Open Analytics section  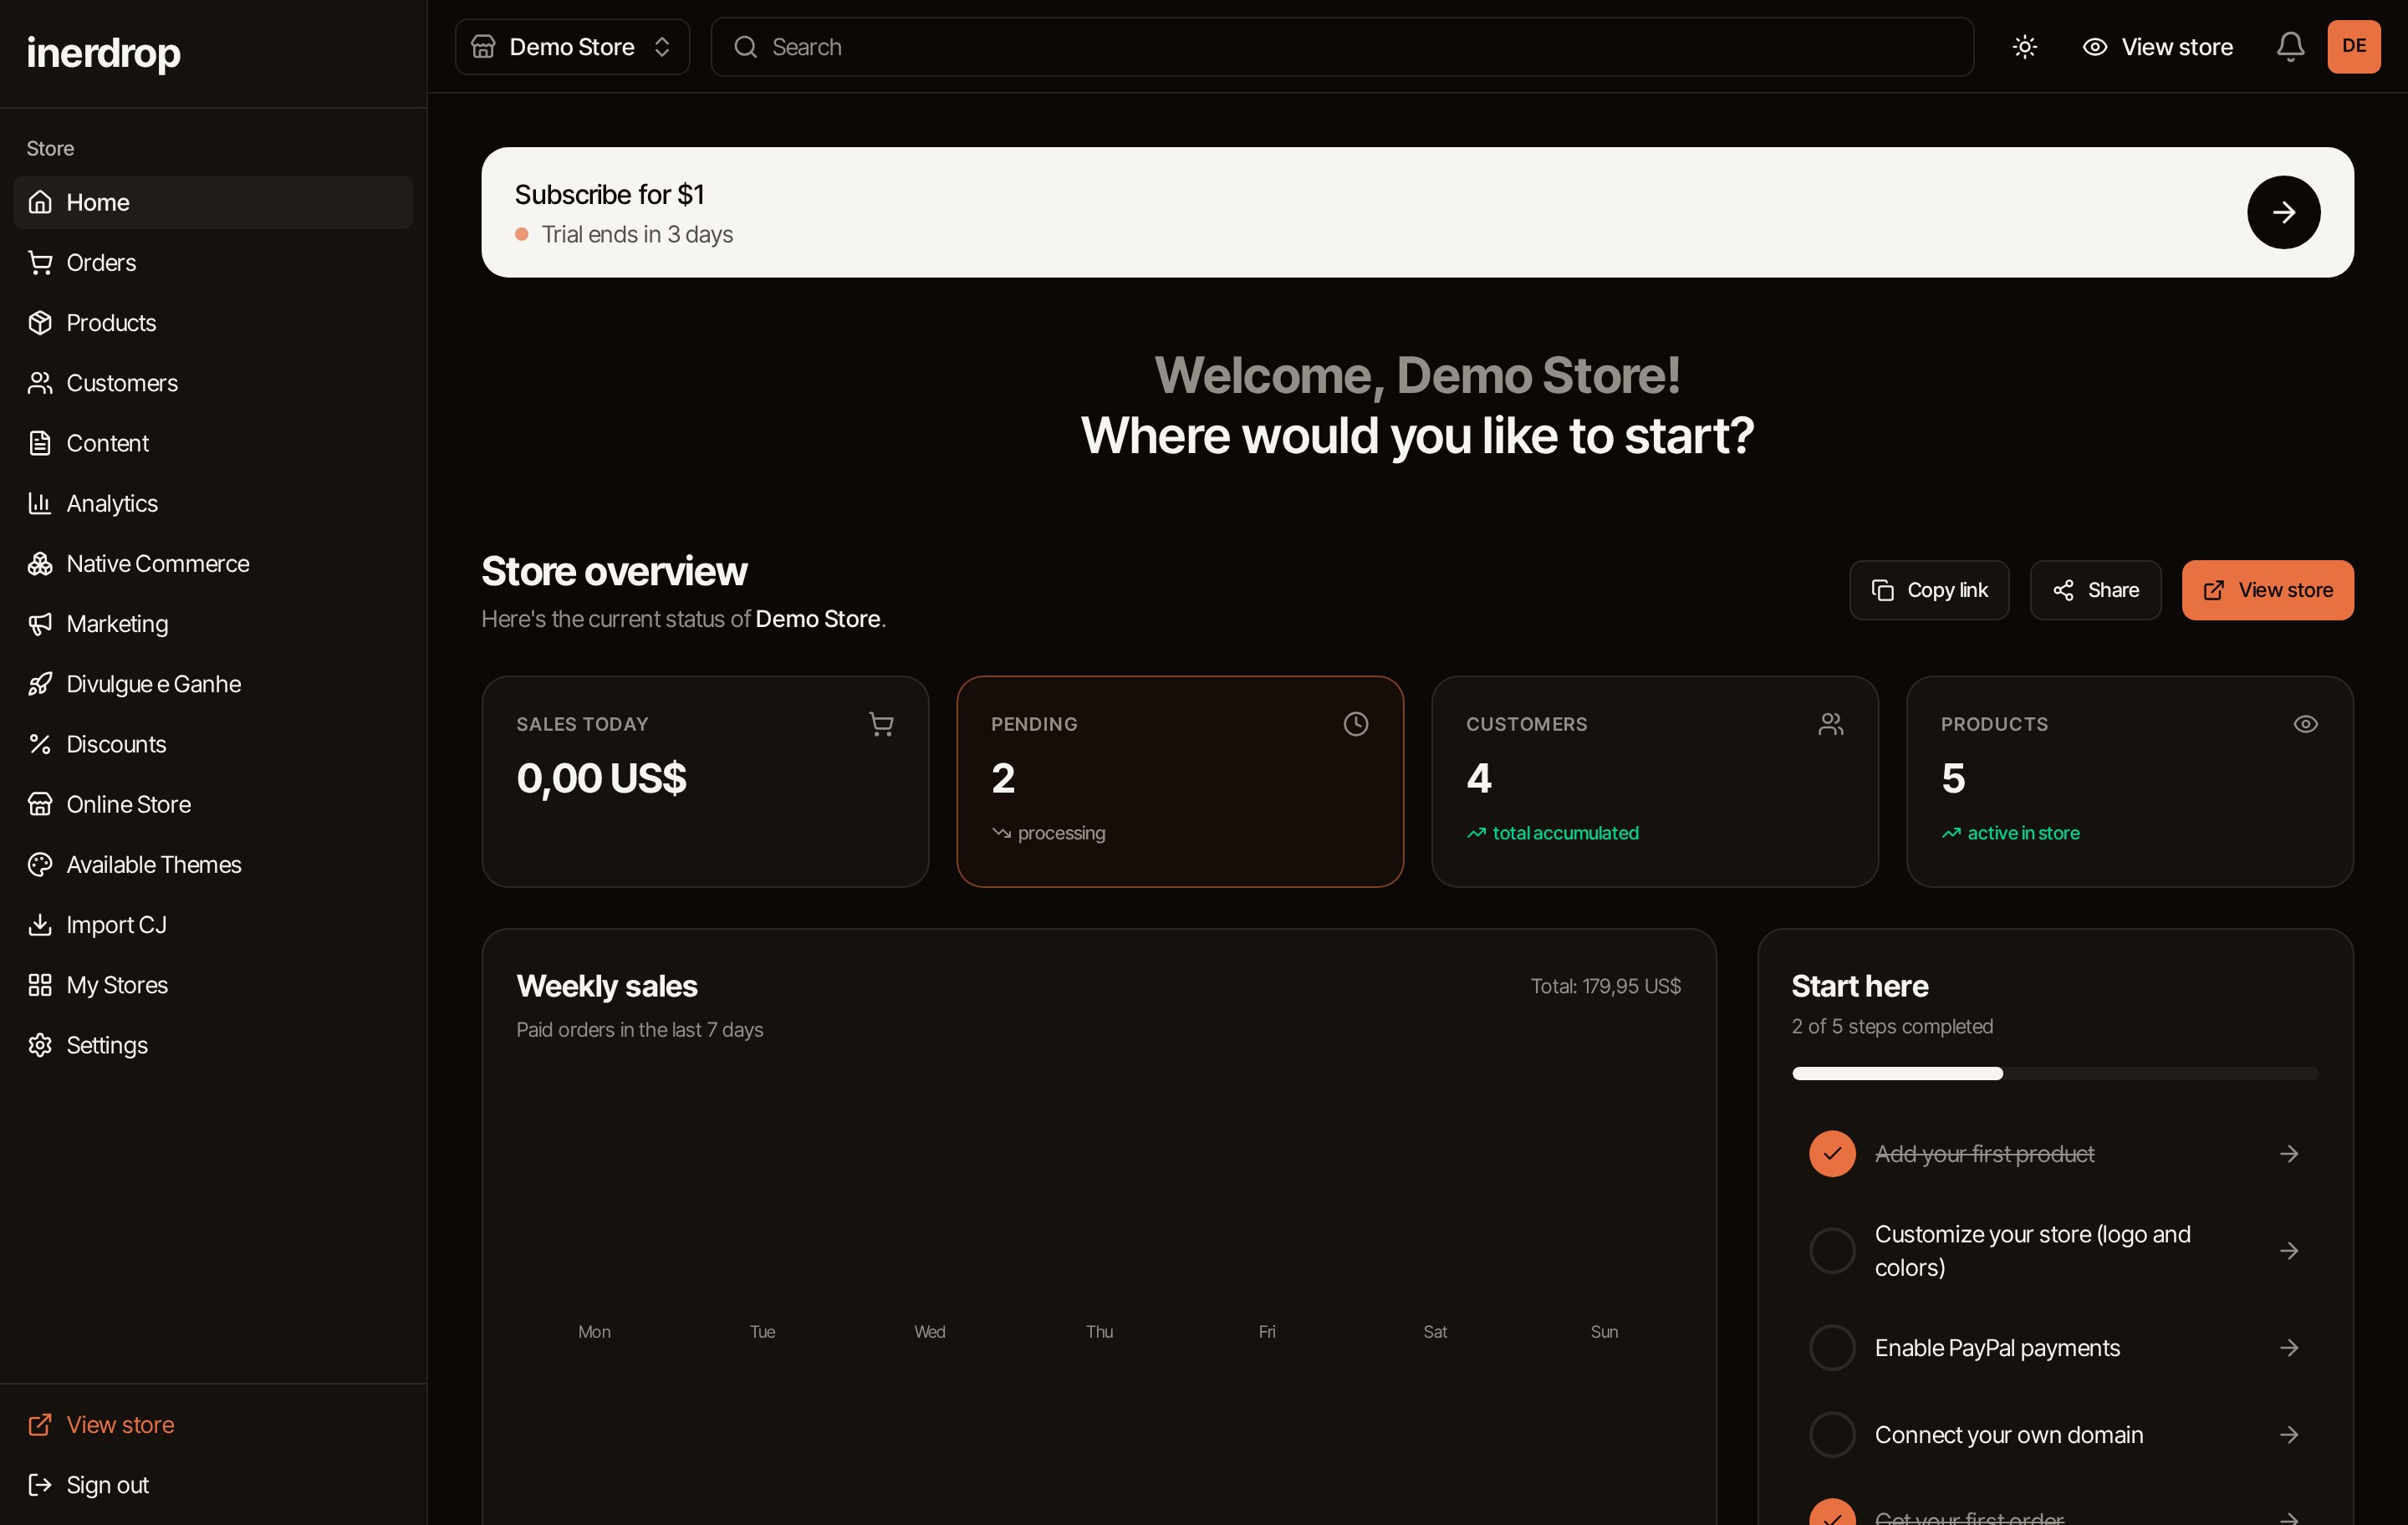point(213,503)
